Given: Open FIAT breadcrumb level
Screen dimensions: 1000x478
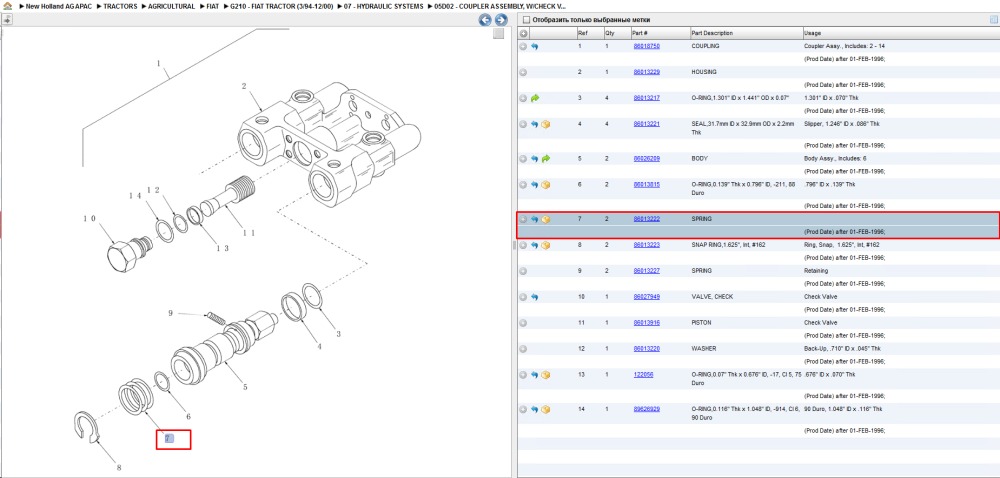Looking at the screenshot, I should pos(213,6).
